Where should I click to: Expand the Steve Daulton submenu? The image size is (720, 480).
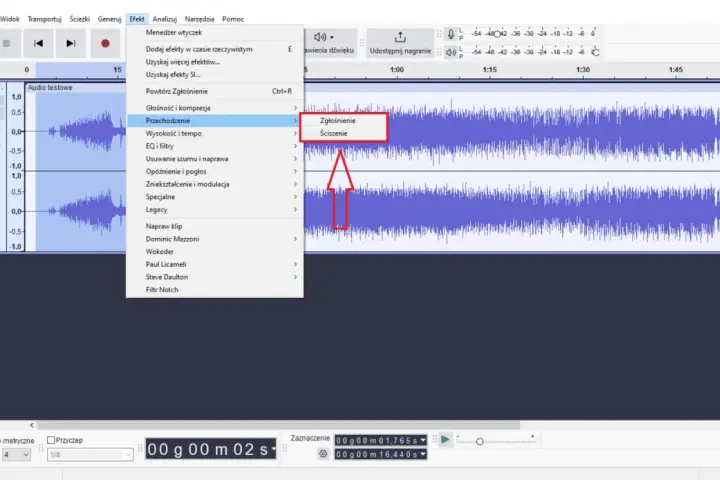pos(214,277)
